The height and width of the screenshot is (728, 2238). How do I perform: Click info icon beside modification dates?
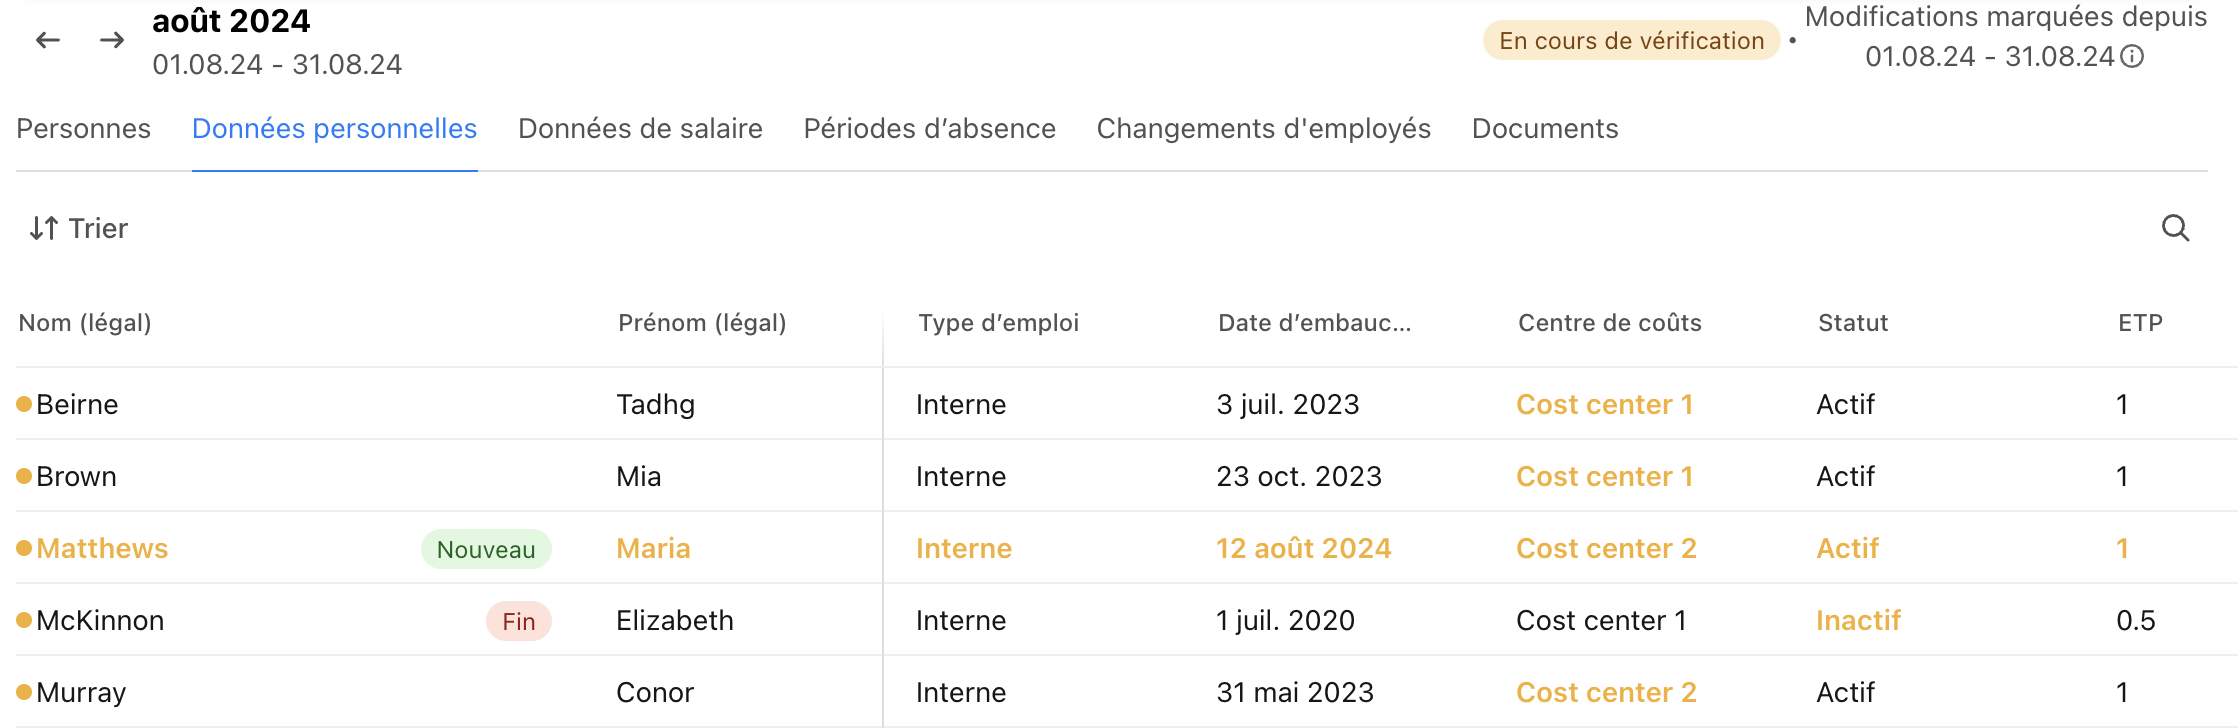click(2132, 56)
